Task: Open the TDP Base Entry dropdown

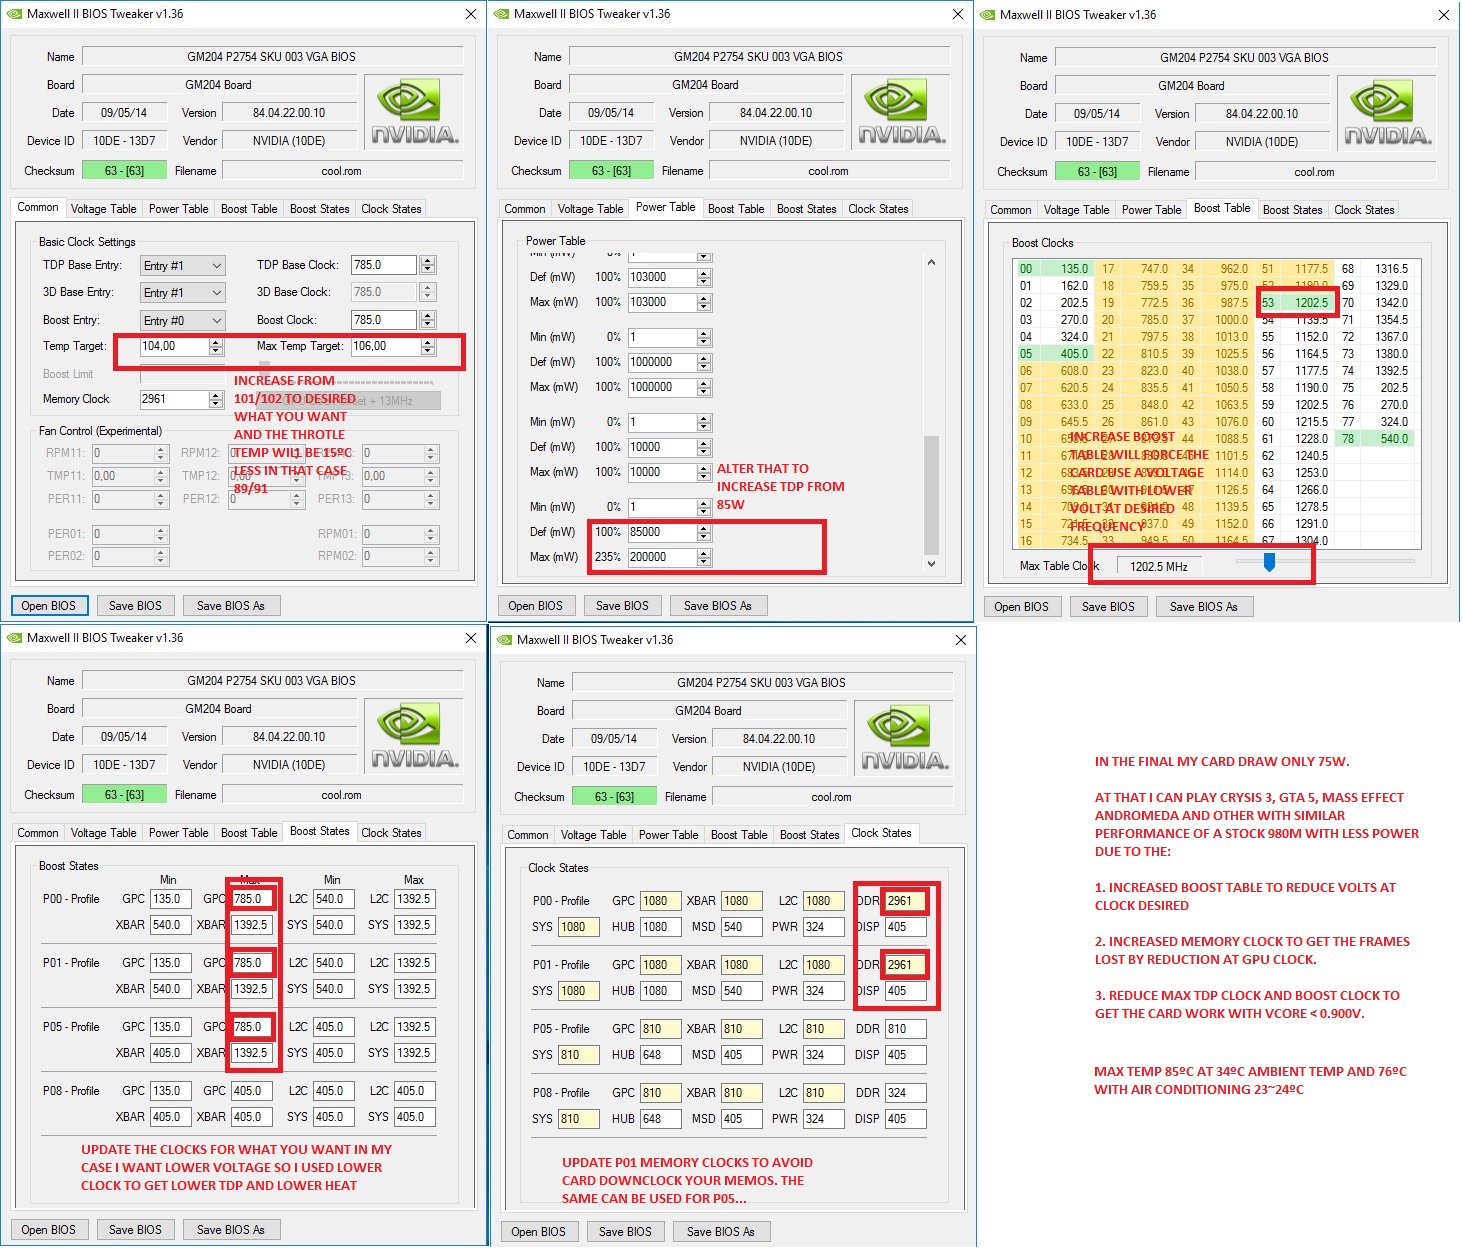Action: [x=182, y=265]
